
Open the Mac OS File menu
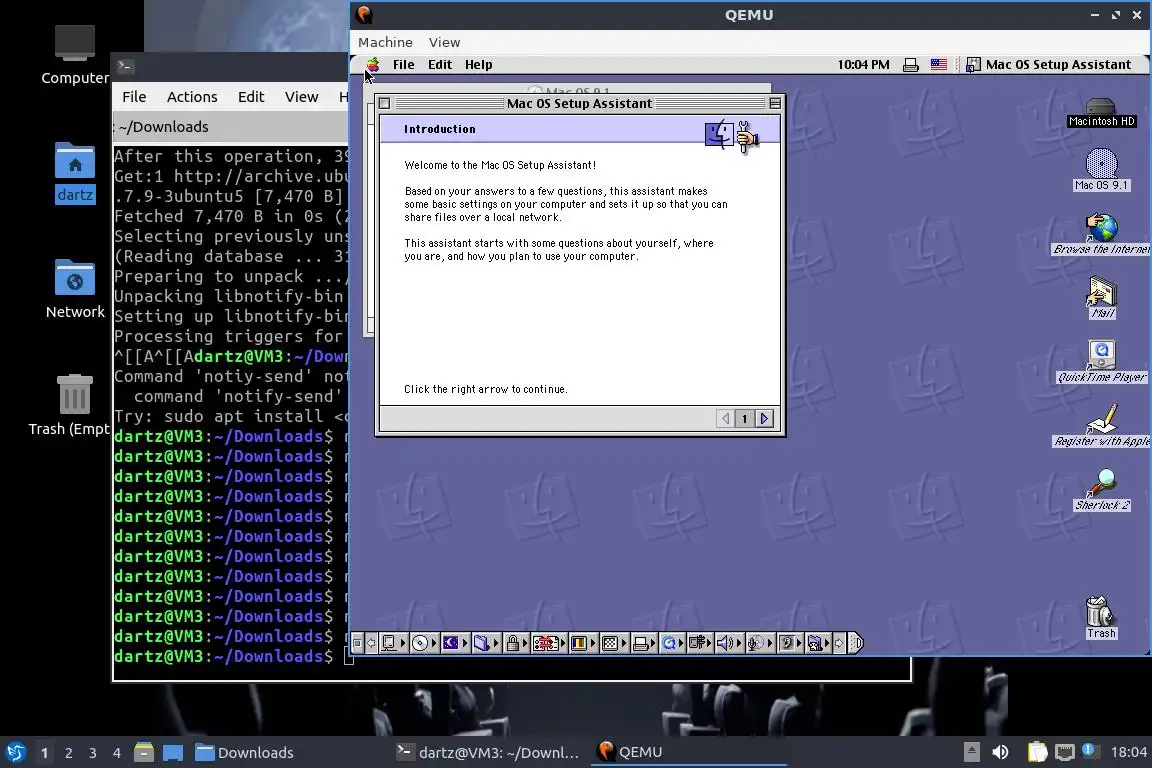pos(403,65)
